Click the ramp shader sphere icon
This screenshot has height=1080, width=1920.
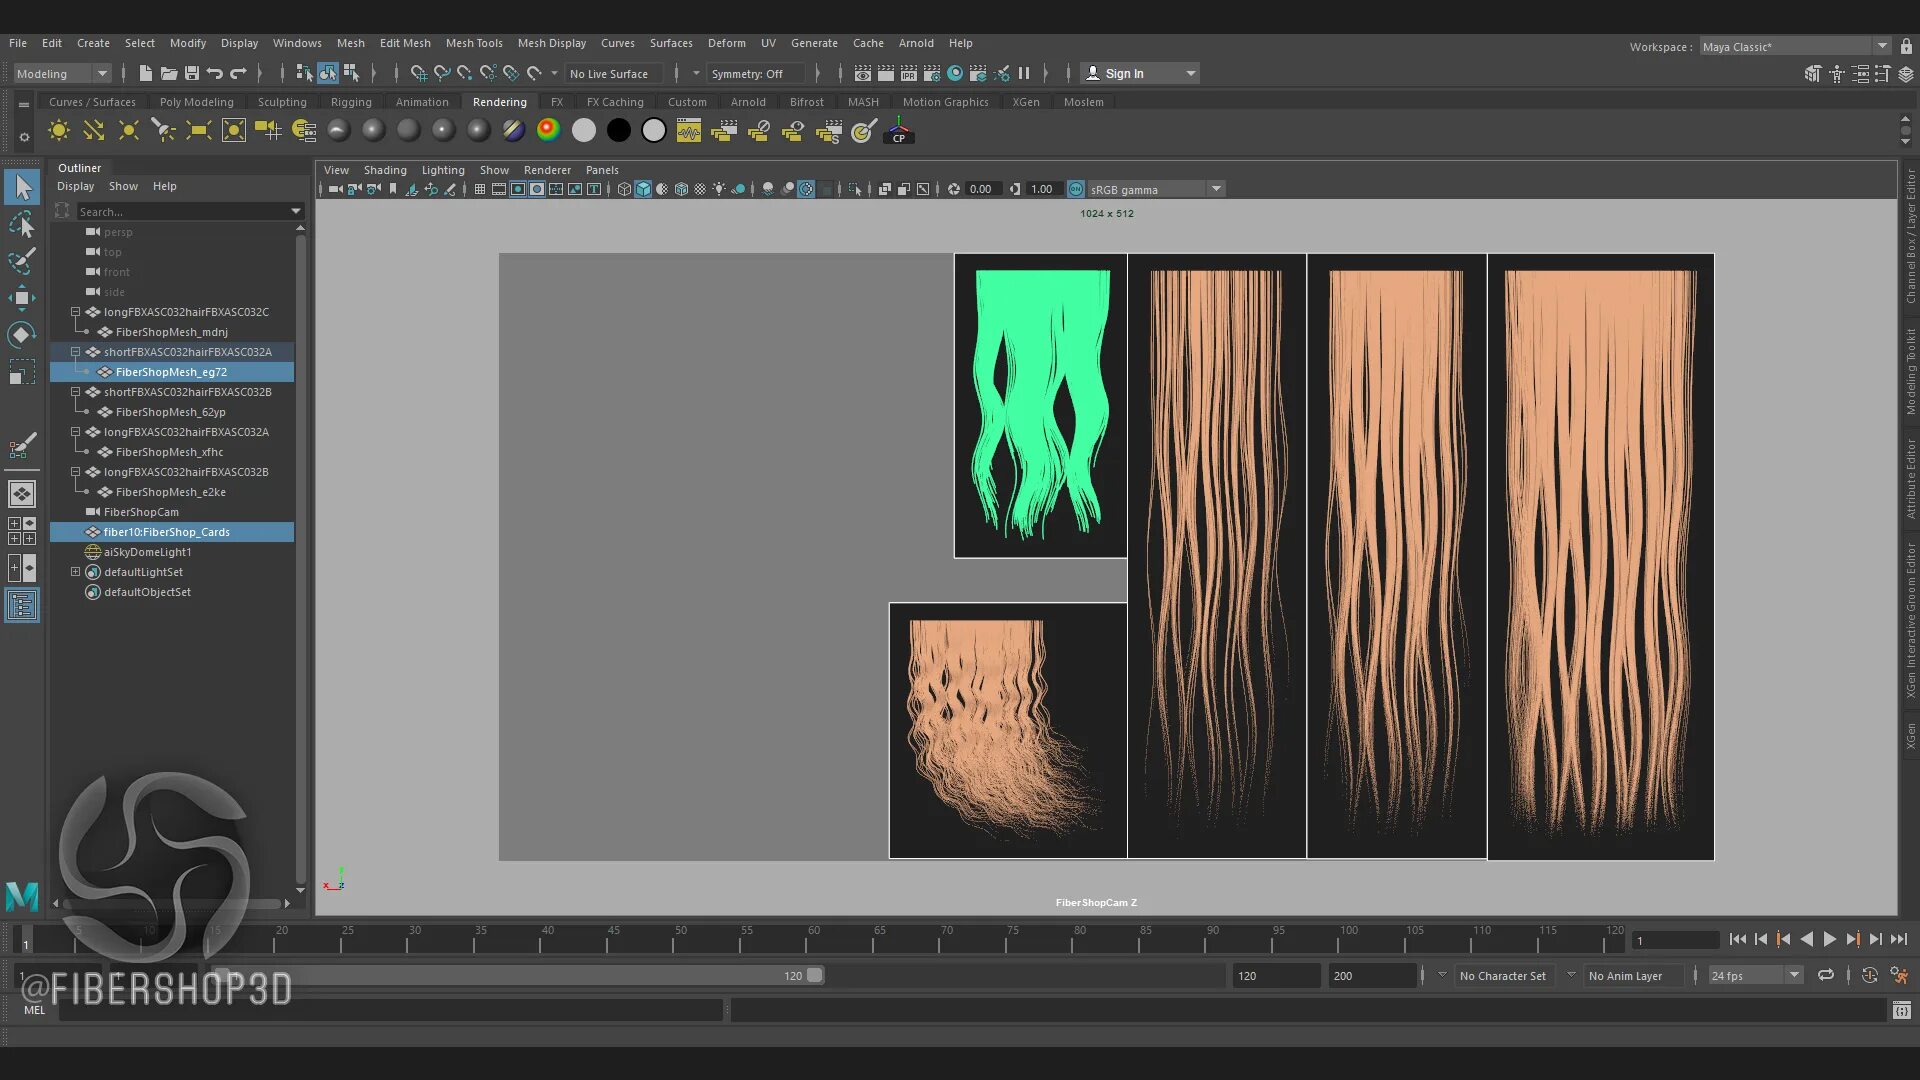548,131
